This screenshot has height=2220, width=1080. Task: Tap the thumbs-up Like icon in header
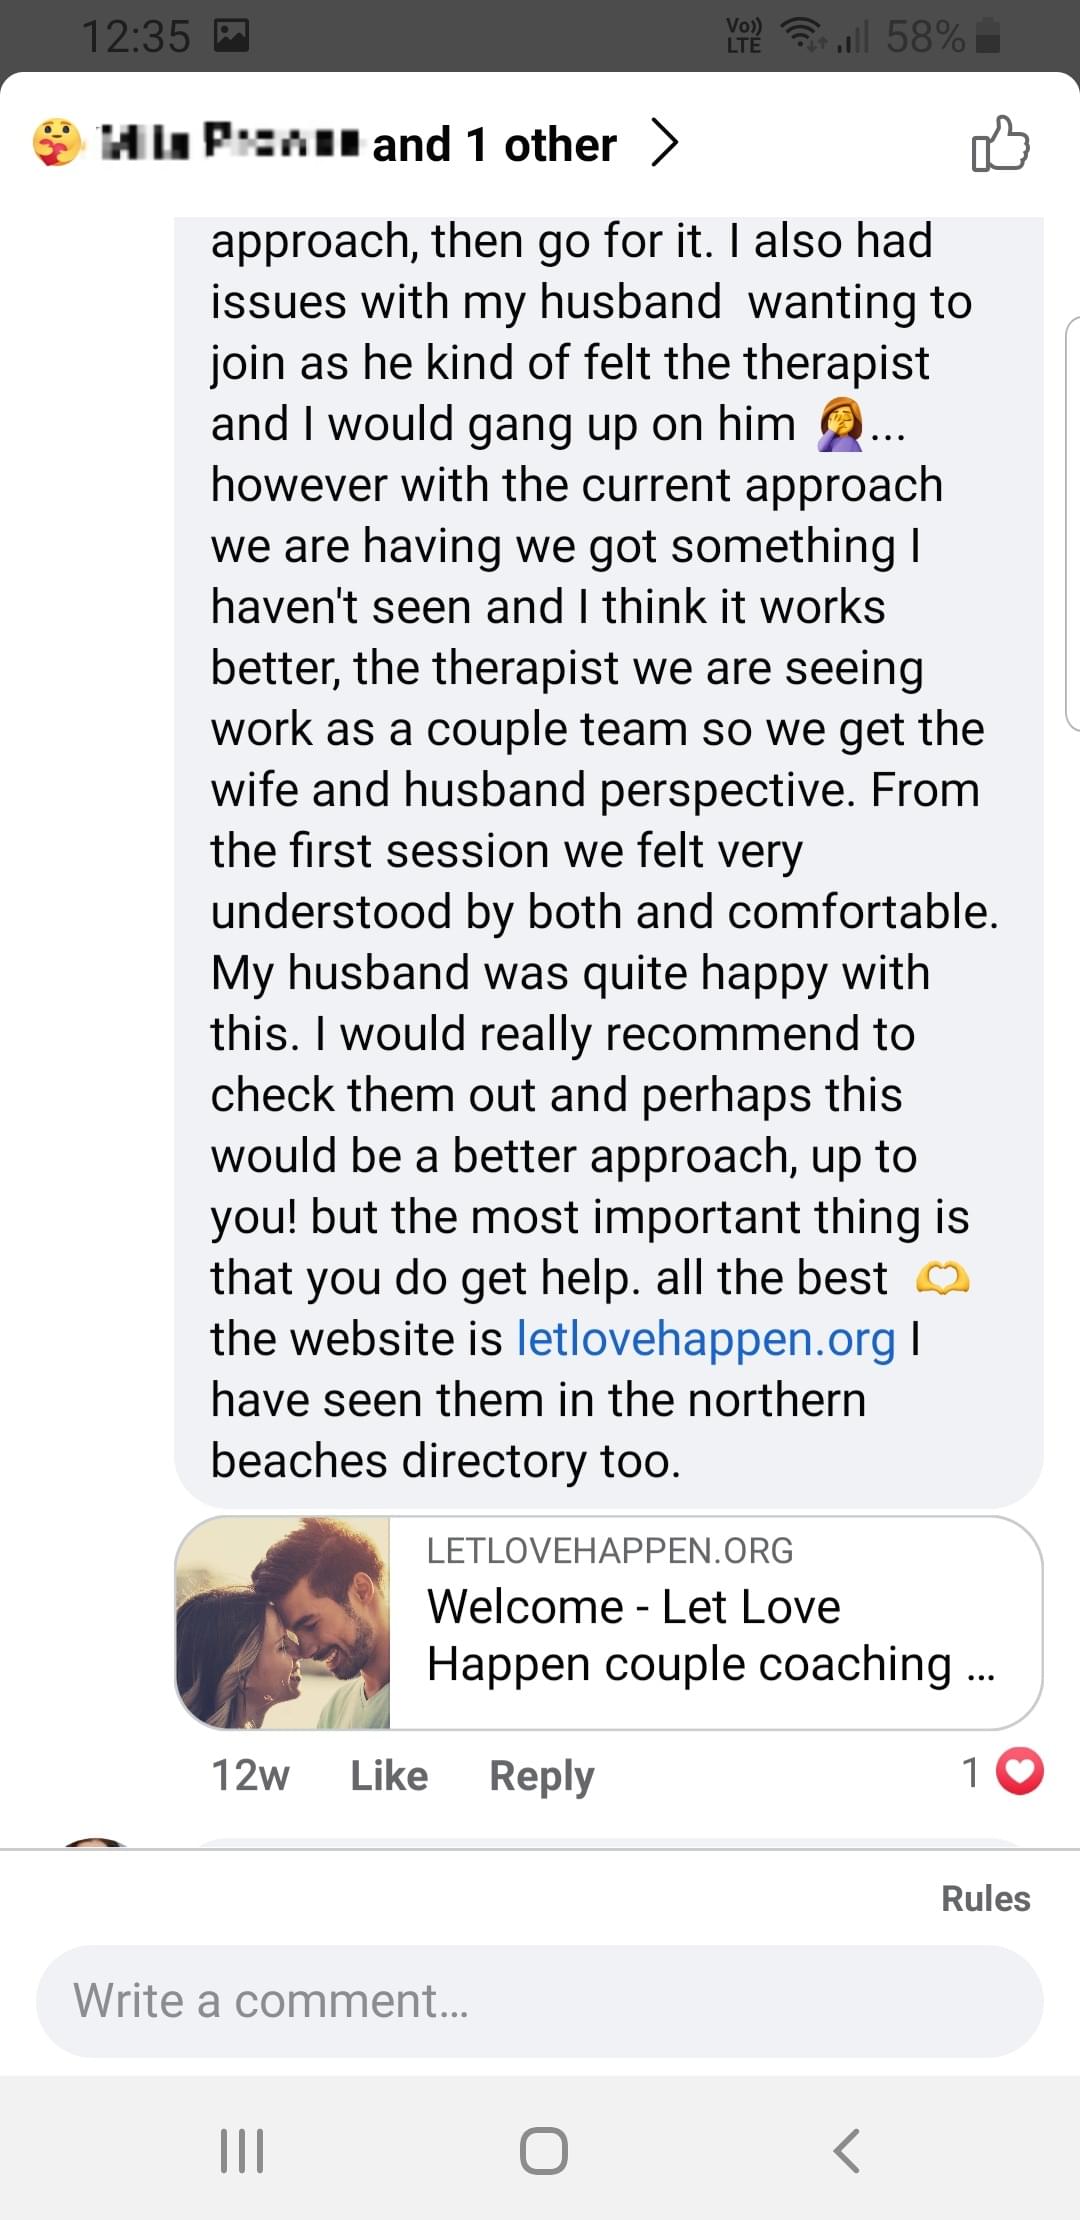click(1000, 144)
